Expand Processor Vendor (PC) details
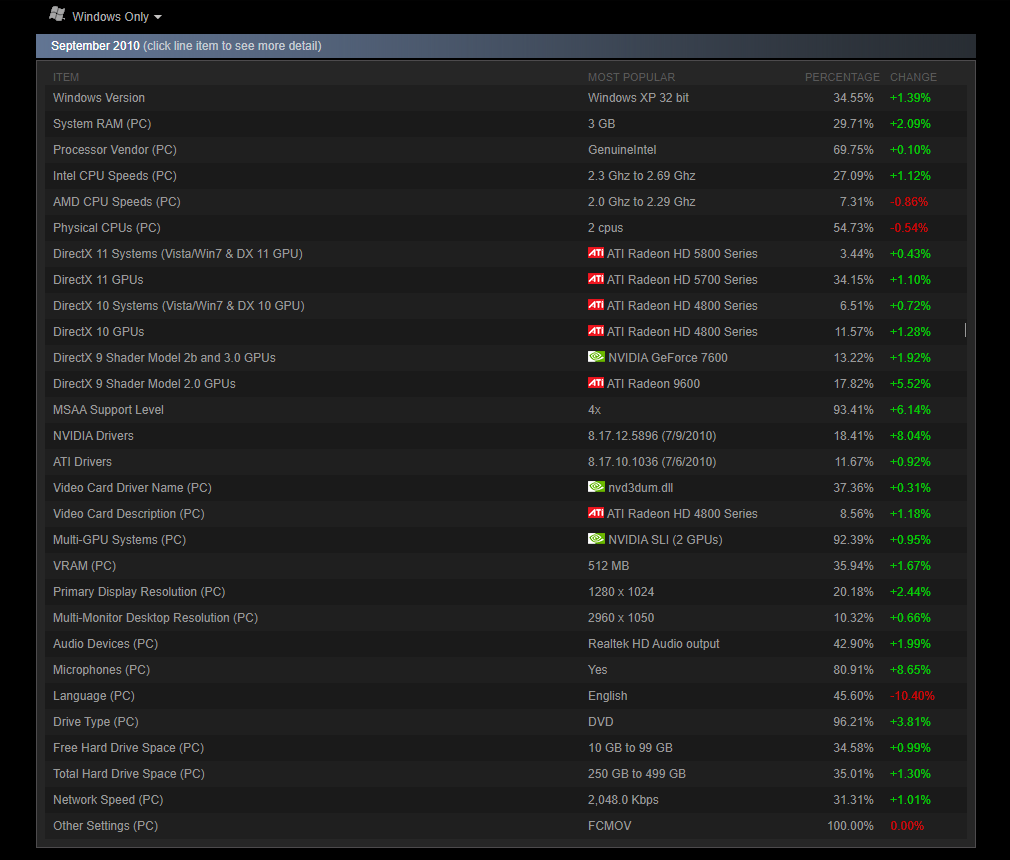Screen dimensions: 1010x860 (x=506, y=149)
